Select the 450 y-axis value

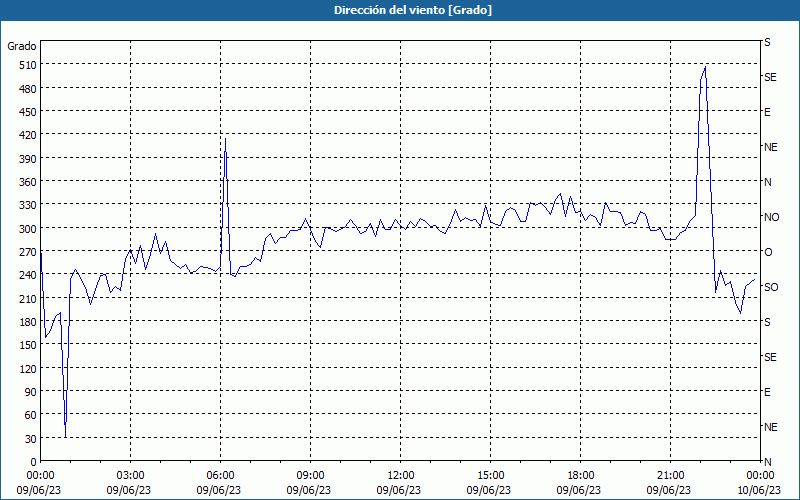[x=27, y=112]
